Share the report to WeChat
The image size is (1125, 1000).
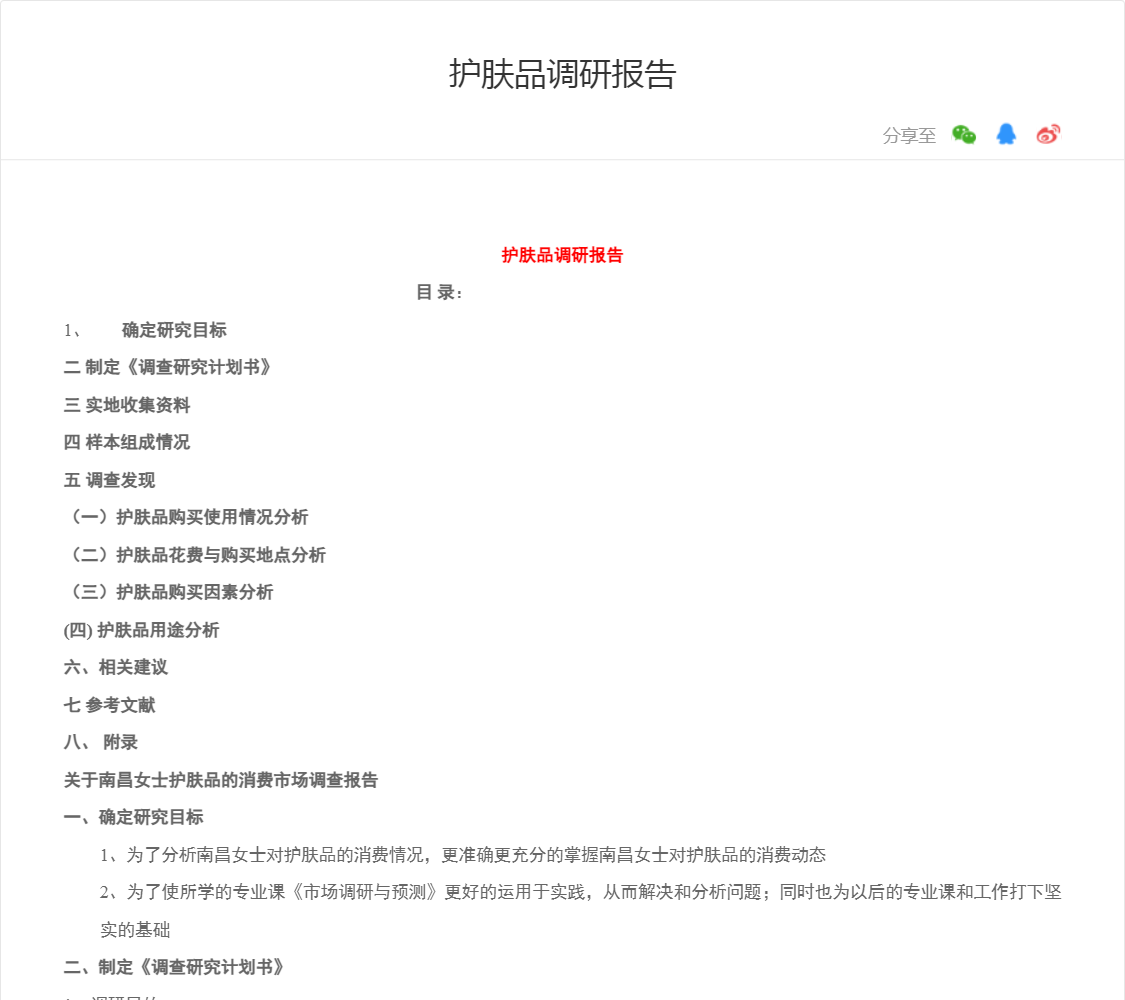click(964, 135)
